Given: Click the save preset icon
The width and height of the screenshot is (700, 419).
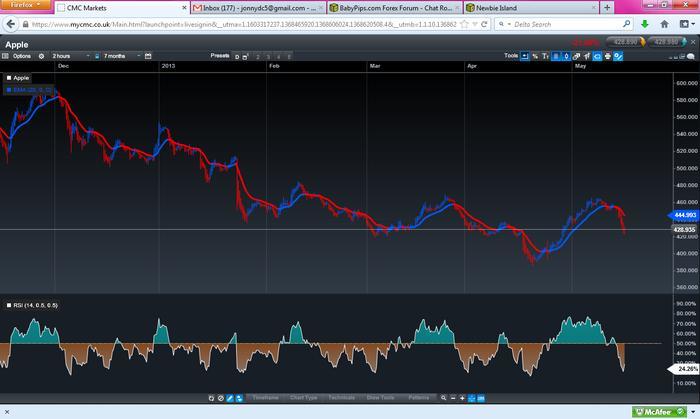Looking at the screenshot, I should (246, 57).
